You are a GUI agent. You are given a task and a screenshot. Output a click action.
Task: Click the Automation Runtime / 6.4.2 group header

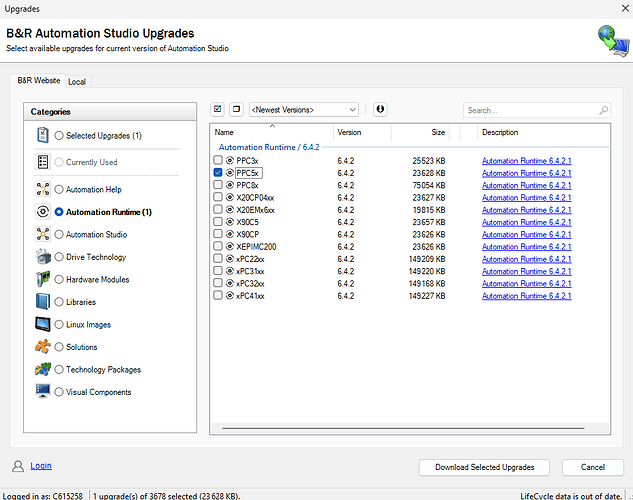(269, 147)
